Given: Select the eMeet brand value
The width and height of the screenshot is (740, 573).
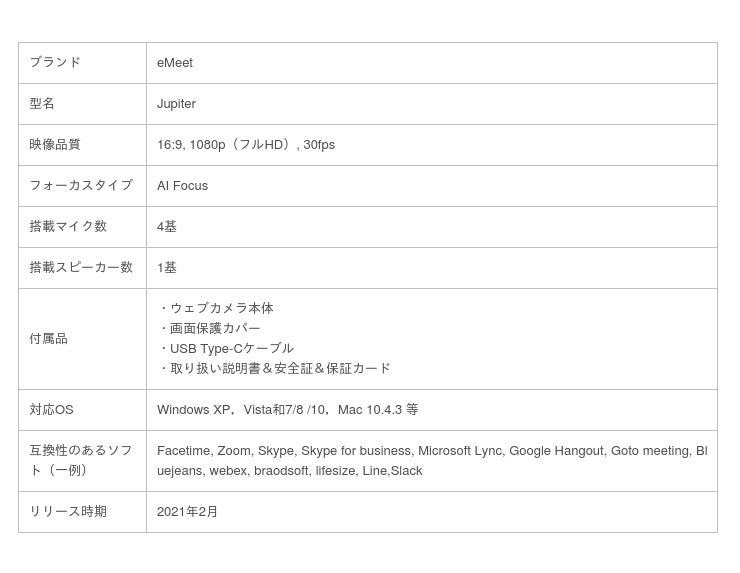Looking at the screenshot, I should click(175, 63).
